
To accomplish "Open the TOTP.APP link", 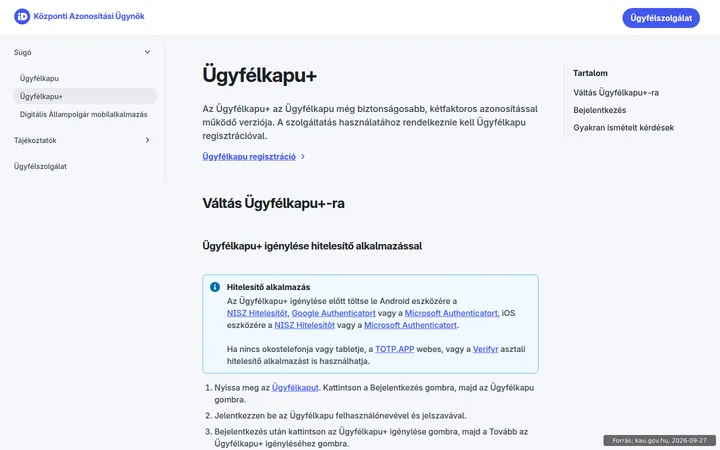I will [x=394, y=349].
